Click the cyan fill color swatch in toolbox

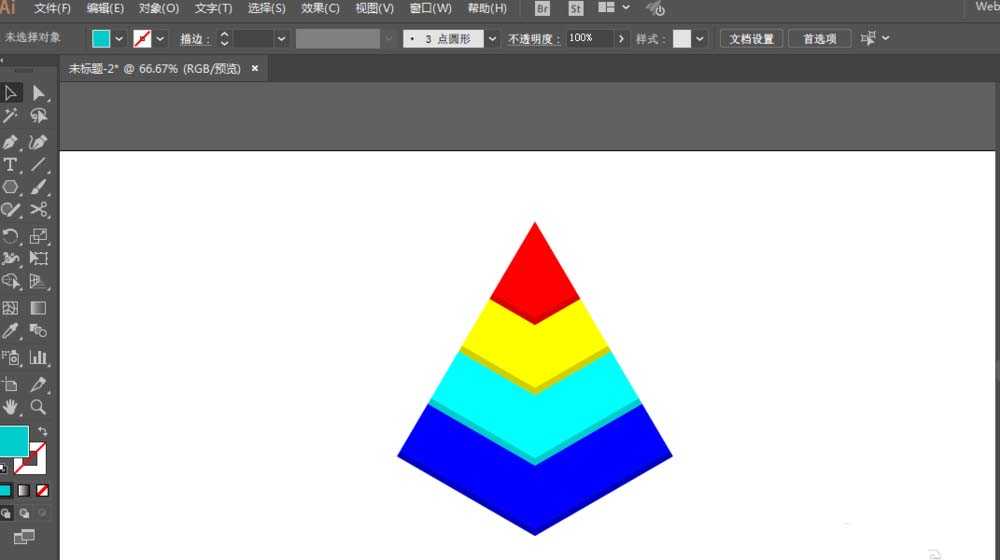(x=13, y=441)
